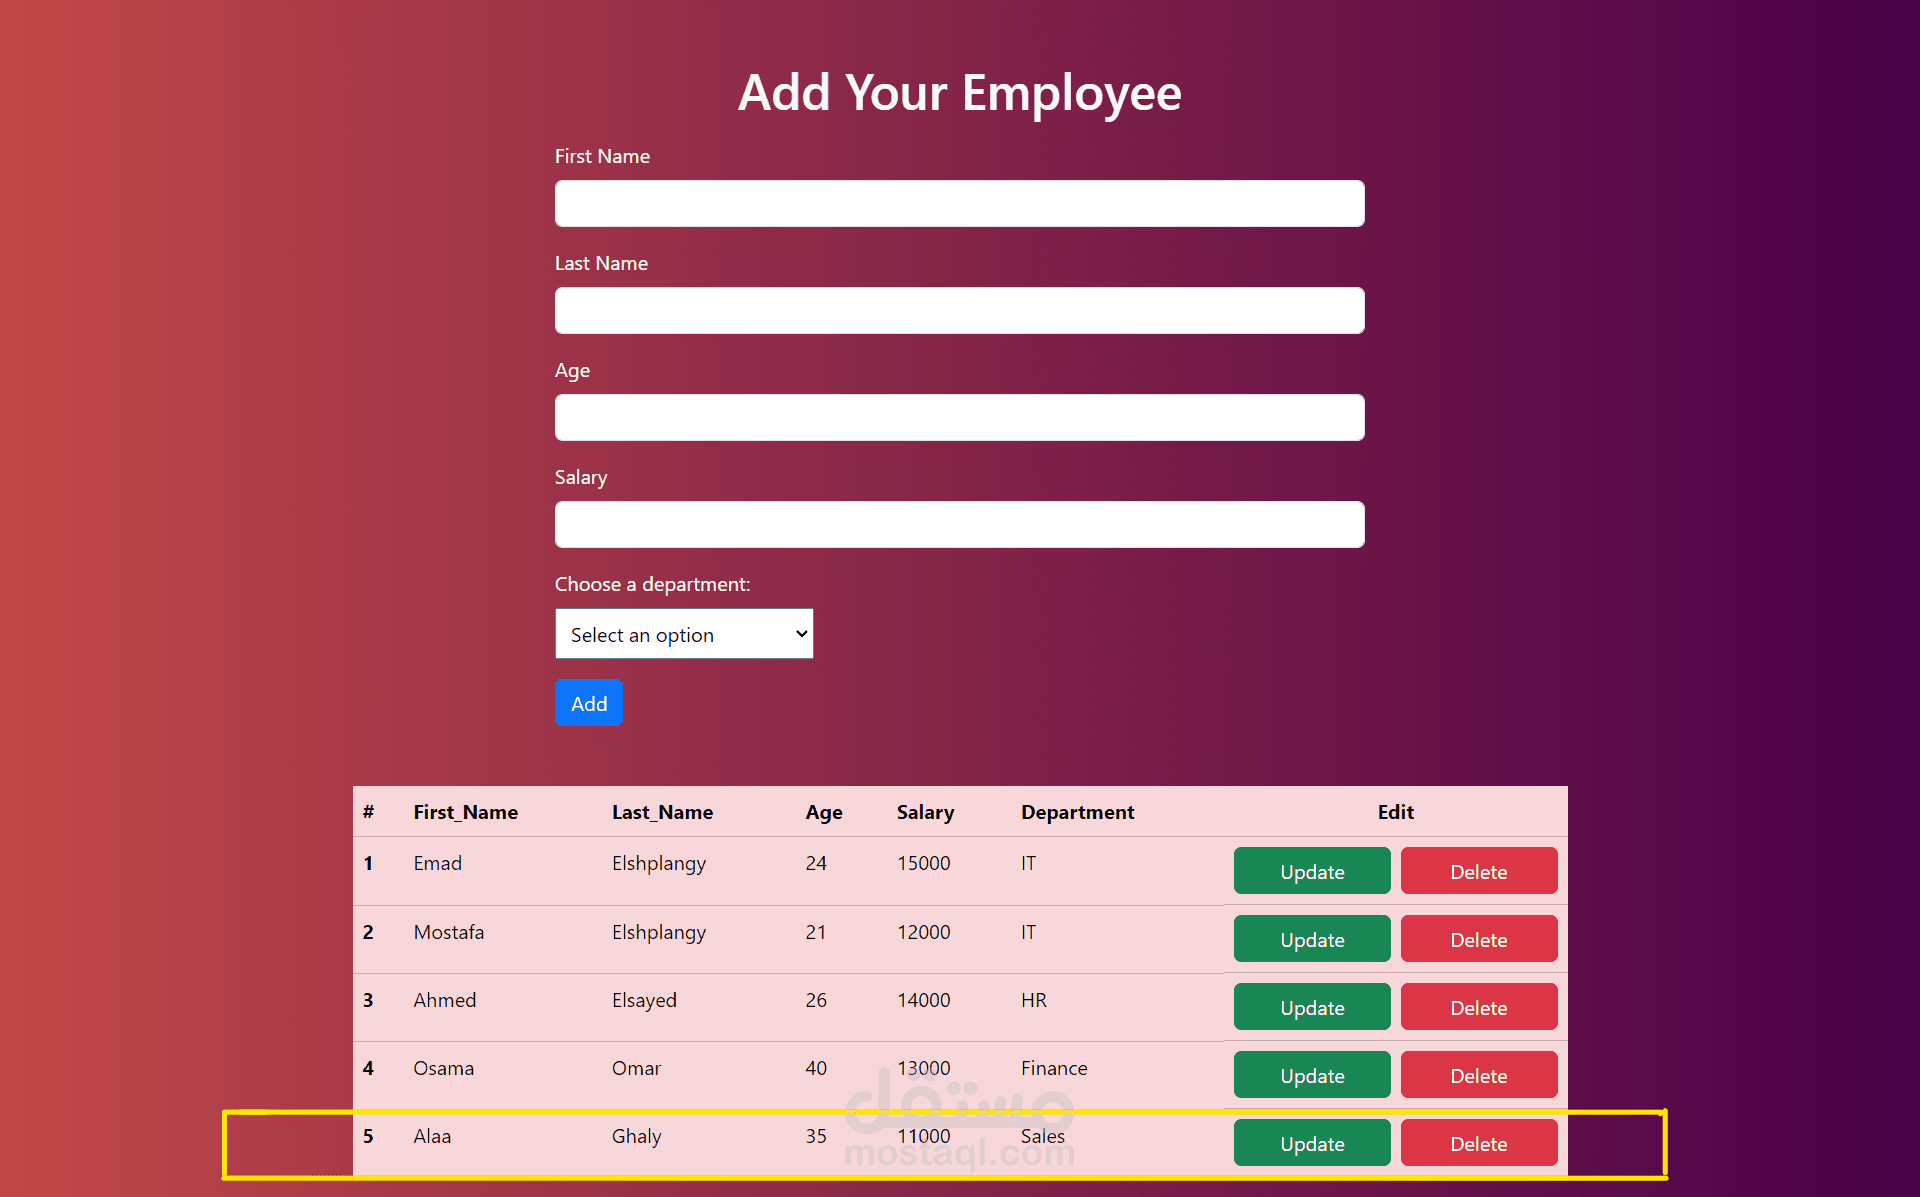The height and width of the screenshot is (1197, 1920).
Task: Click the Department column header
Action: [x=1077, y=812]
